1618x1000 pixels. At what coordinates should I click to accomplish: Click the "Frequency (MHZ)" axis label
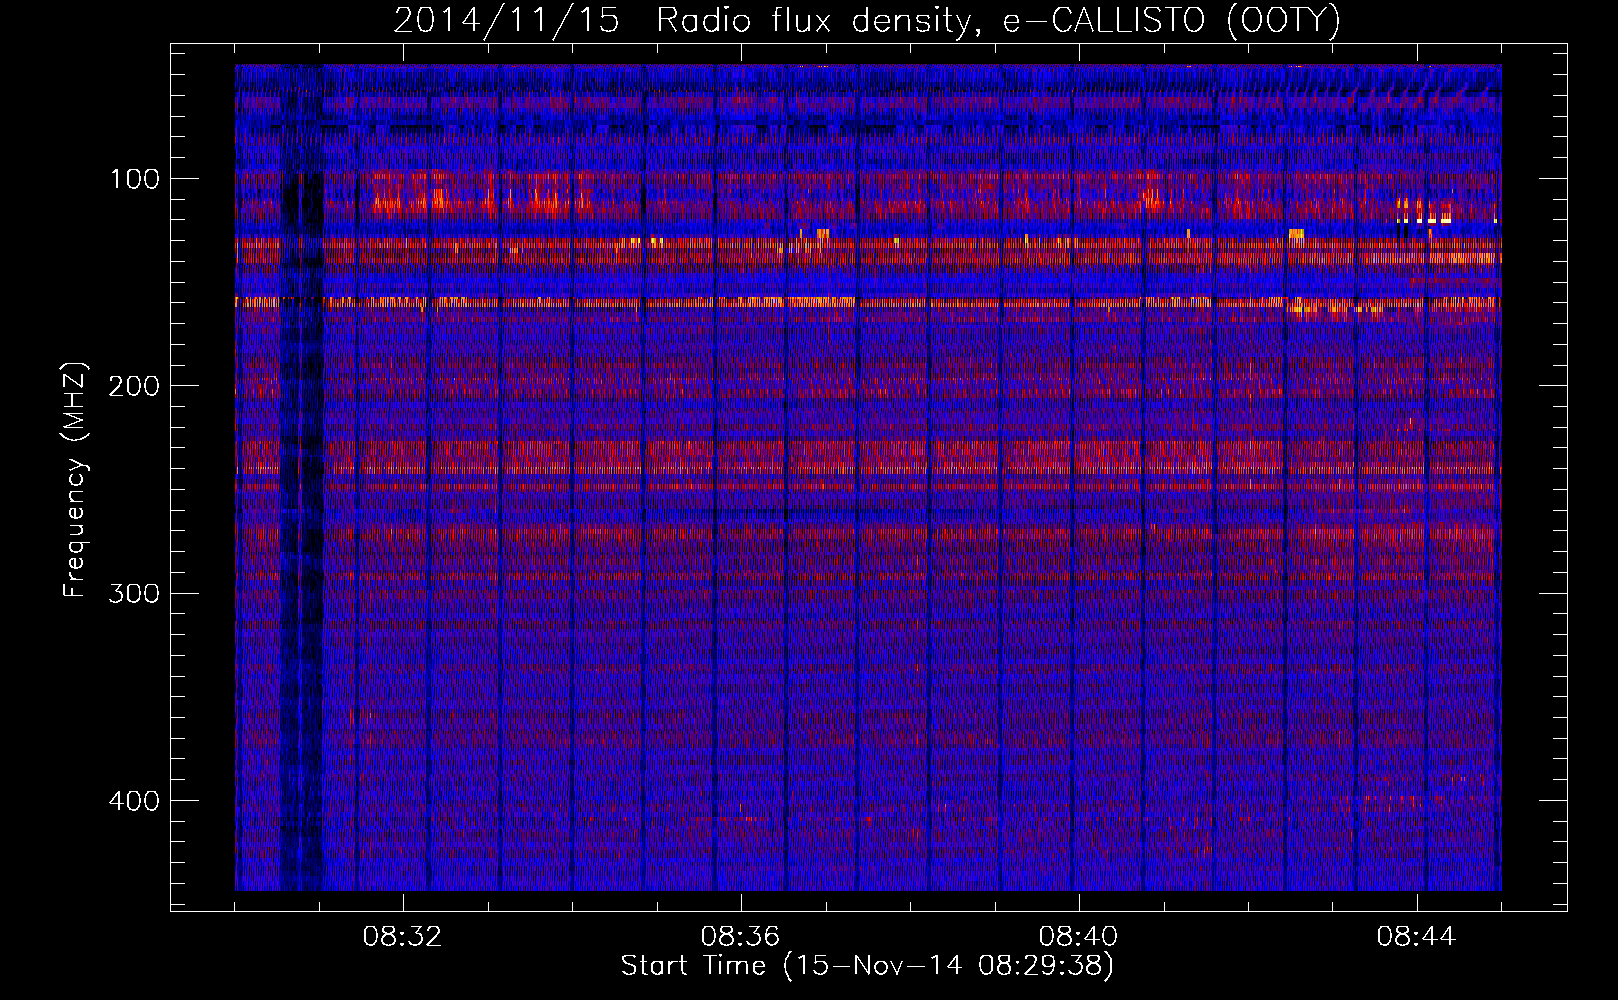tap(75, 480)
